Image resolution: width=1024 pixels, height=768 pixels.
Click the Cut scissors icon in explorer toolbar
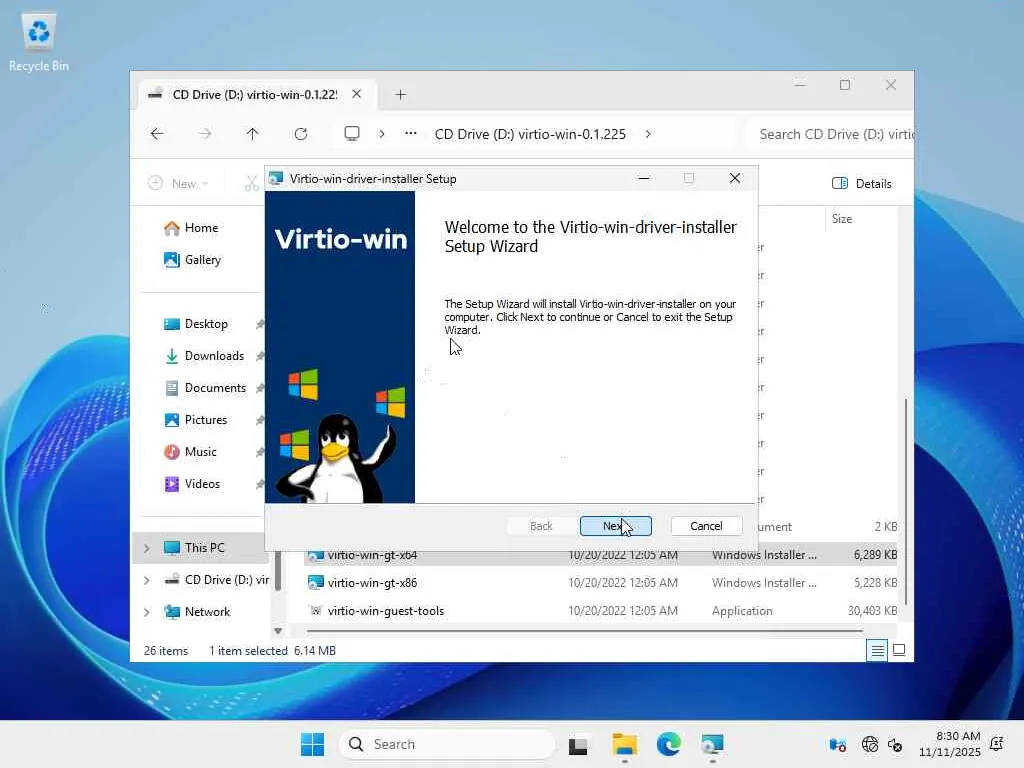coord(252,184)
